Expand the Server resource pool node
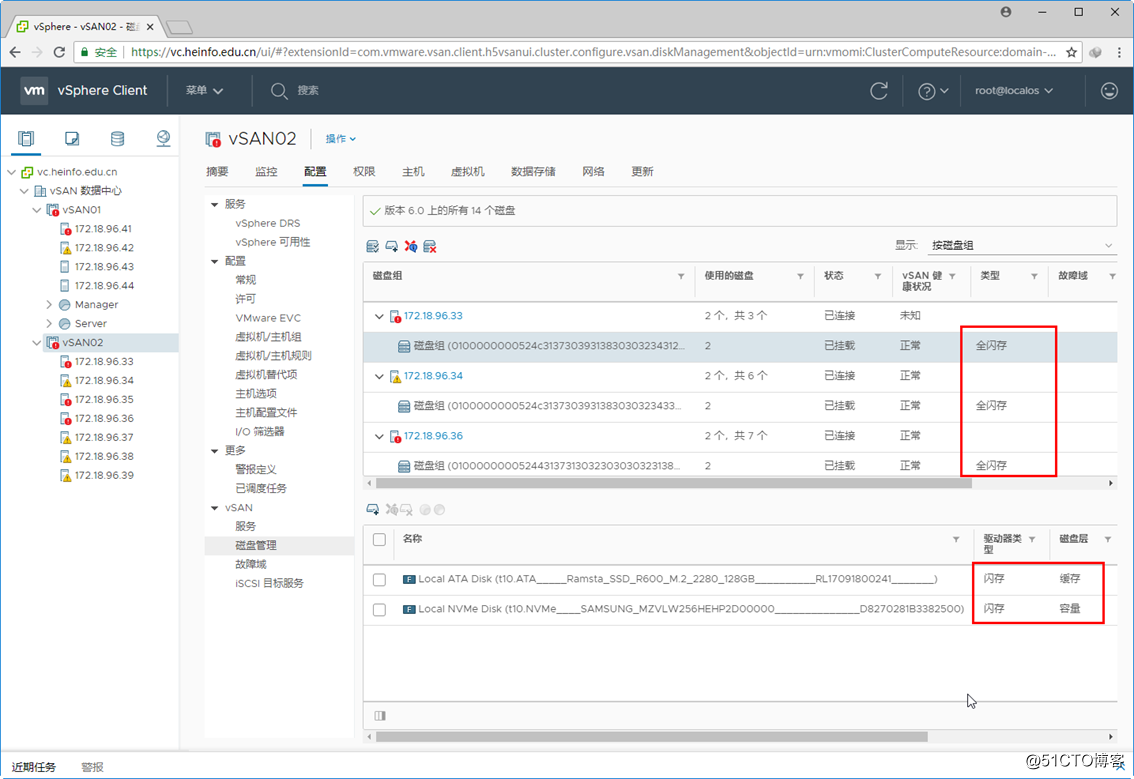 49,323
